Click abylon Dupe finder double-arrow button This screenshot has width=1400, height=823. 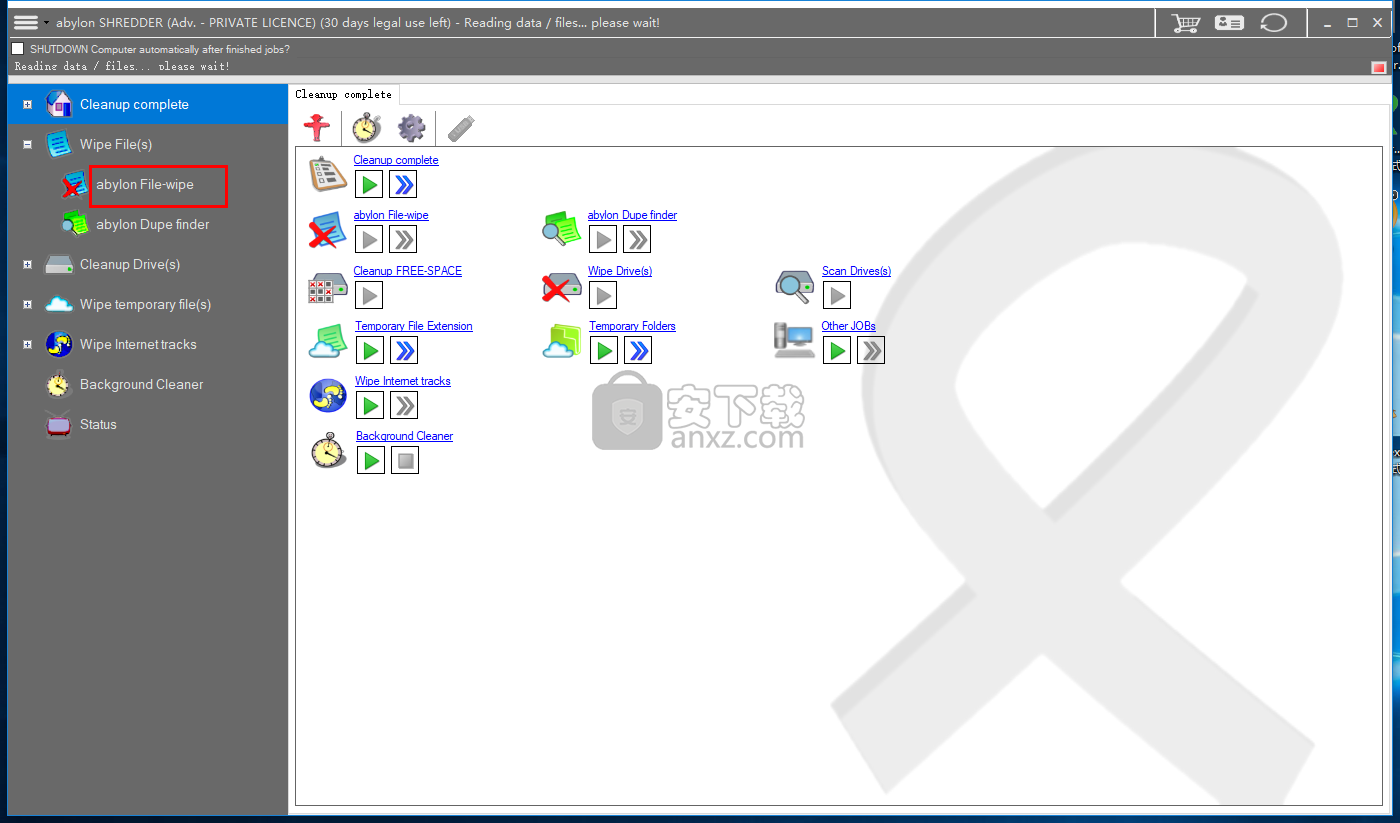point(637,239)
